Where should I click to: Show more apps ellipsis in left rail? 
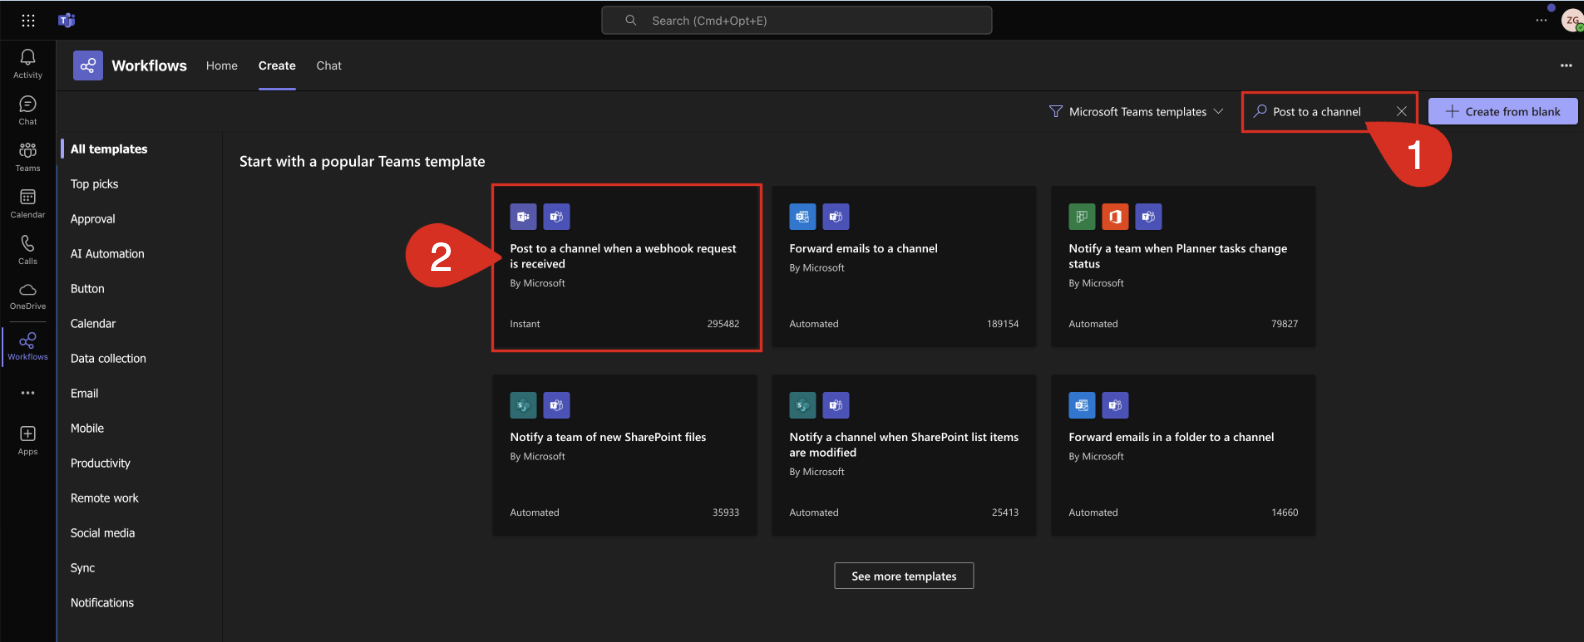28,393
